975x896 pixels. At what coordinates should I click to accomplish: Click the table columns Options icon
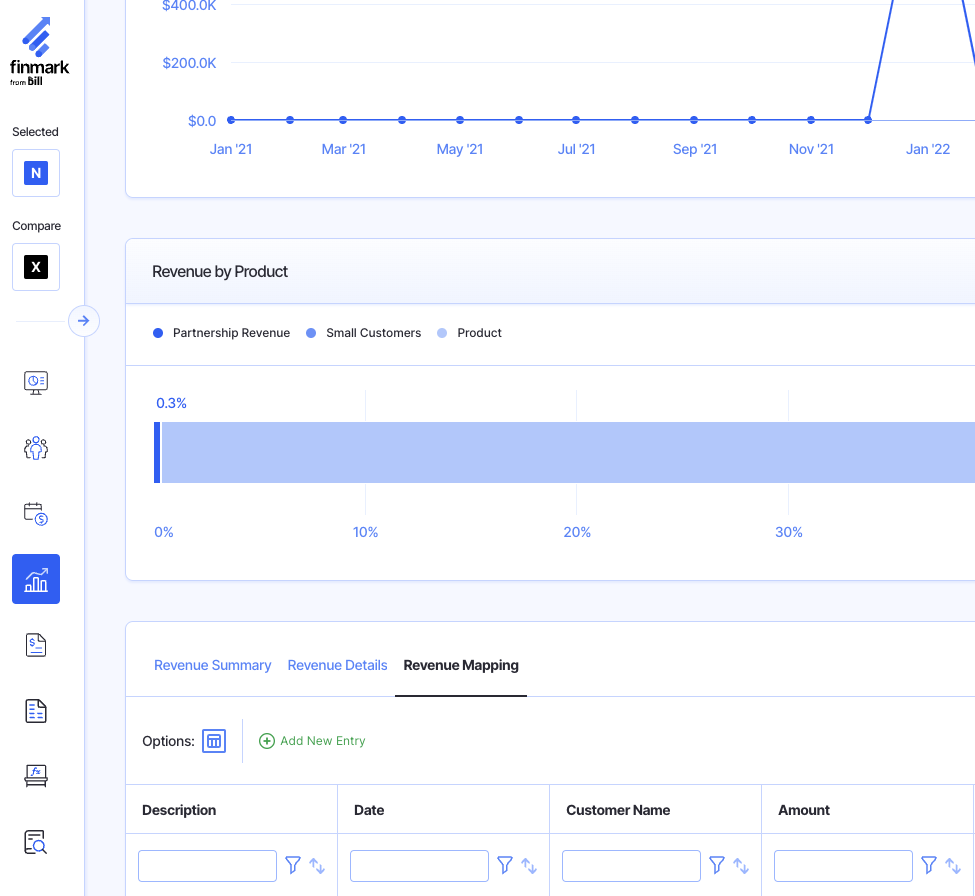pyautogui.click(x=214, y=741)
